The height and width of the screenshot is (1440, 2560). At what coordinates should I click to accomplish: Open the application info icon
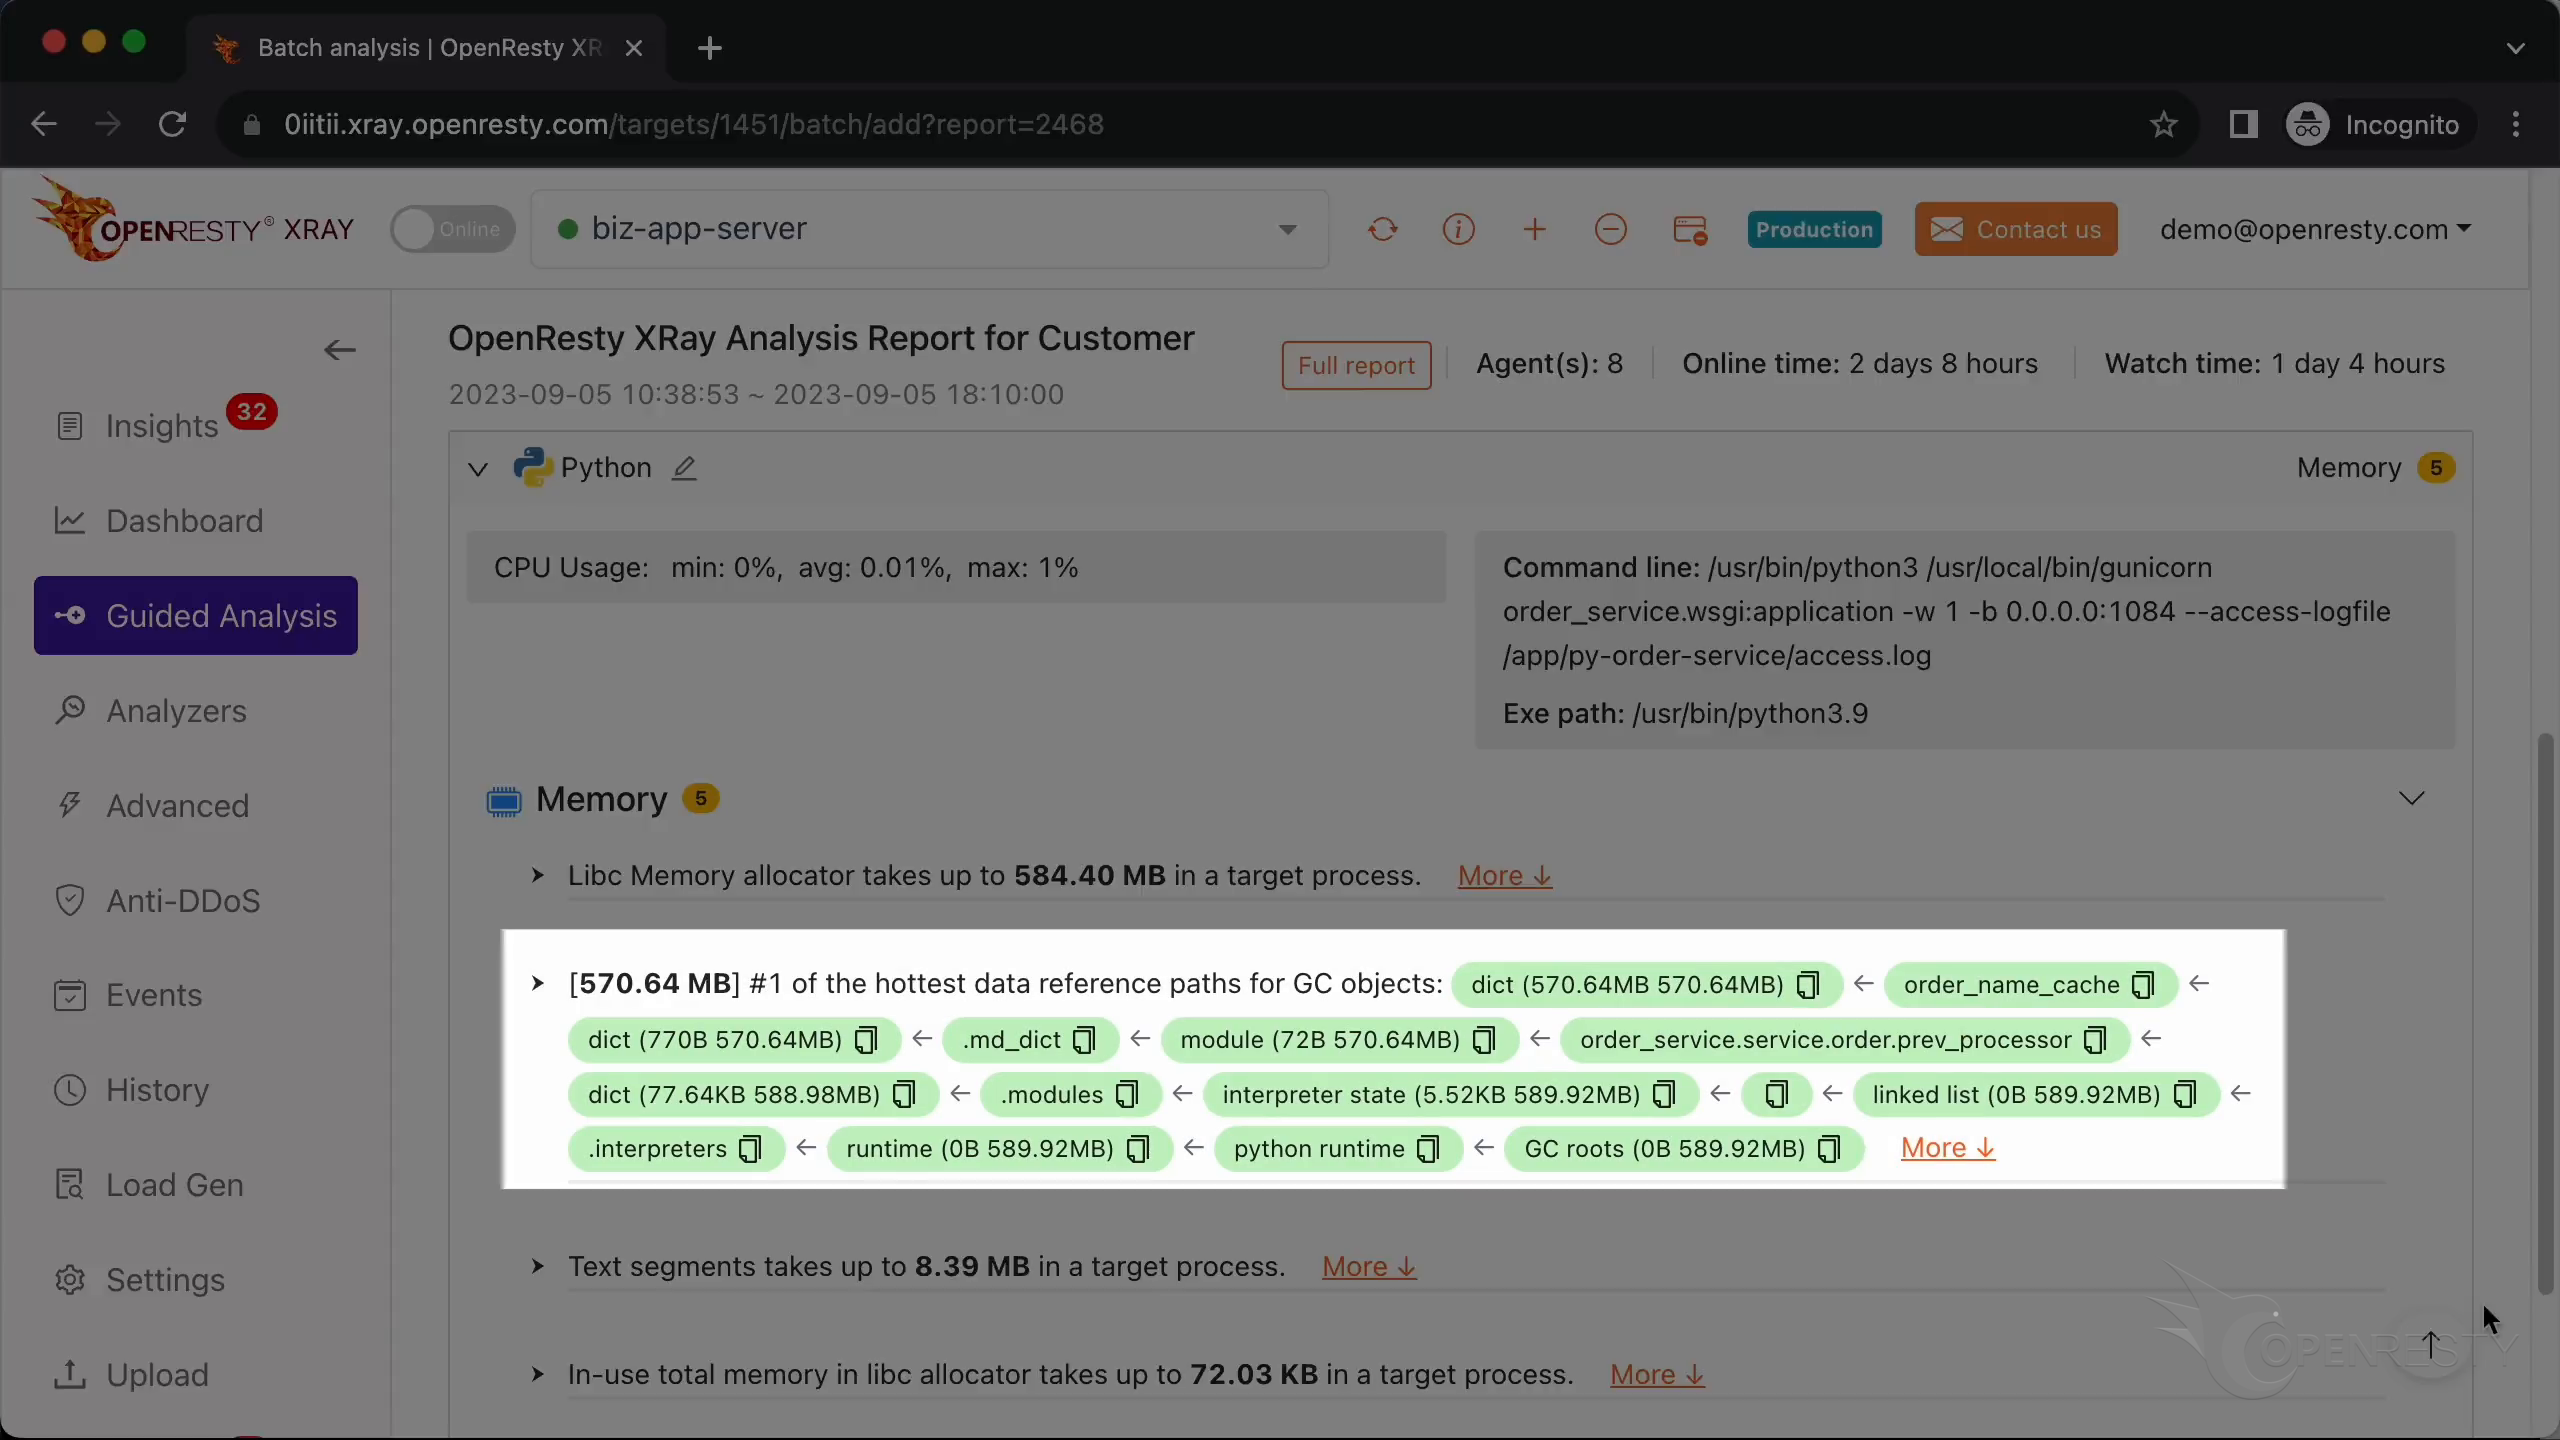1458,229
